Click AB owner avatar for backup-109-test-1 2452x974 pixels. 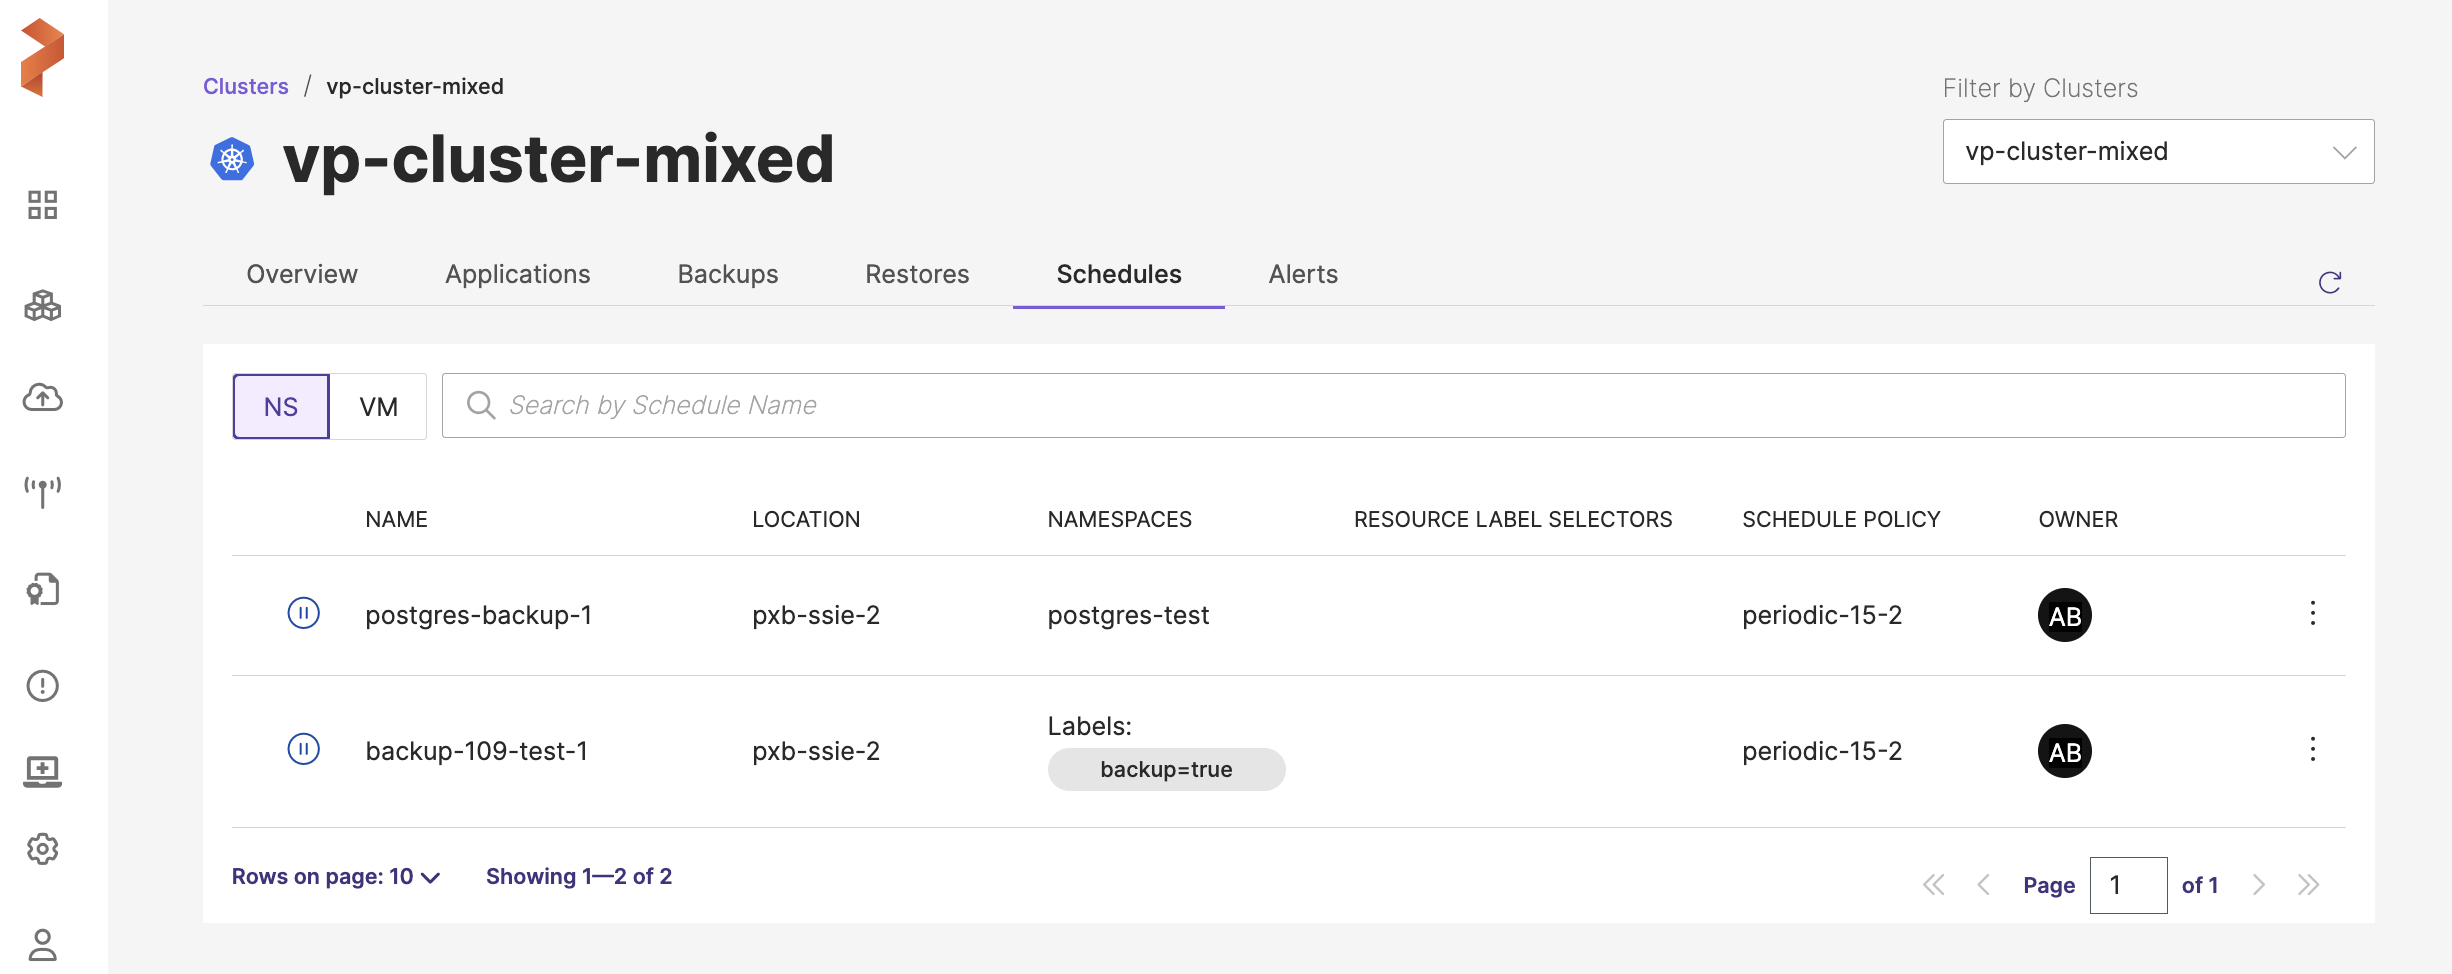(2064, 751)
